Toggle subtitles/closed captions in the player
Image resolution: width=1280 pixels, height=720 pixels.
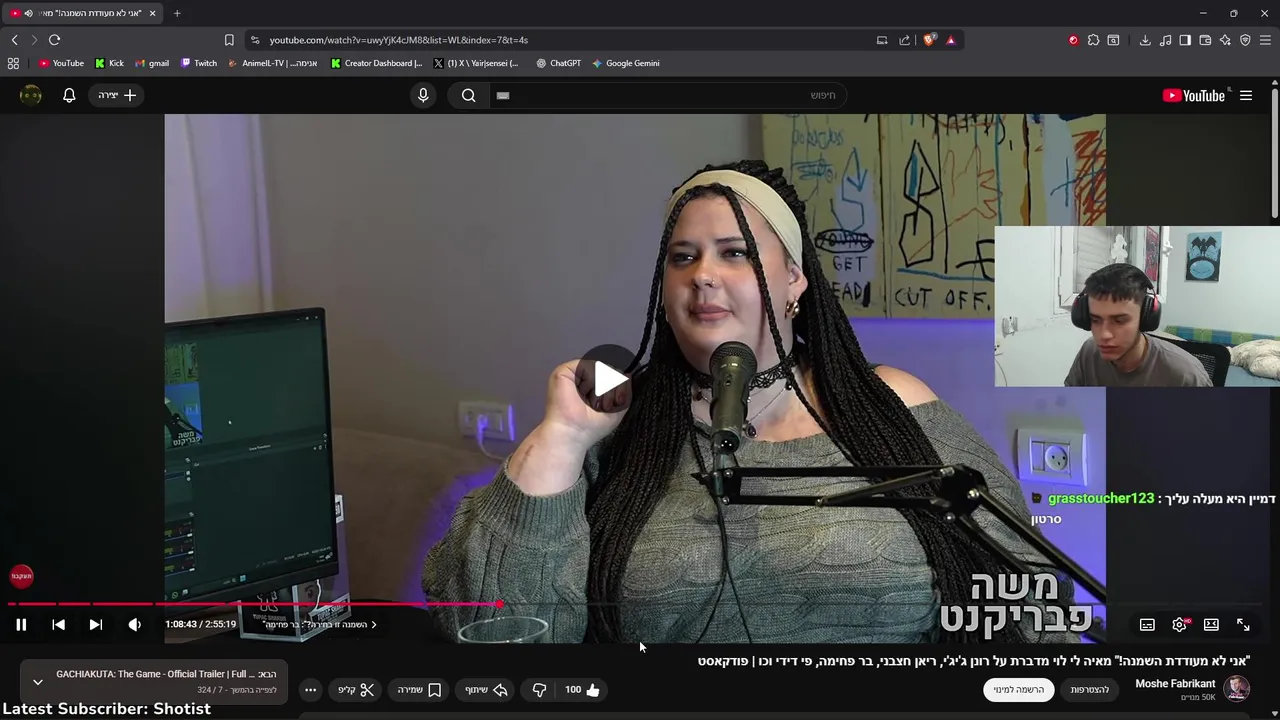click(x=1147, y=625)
